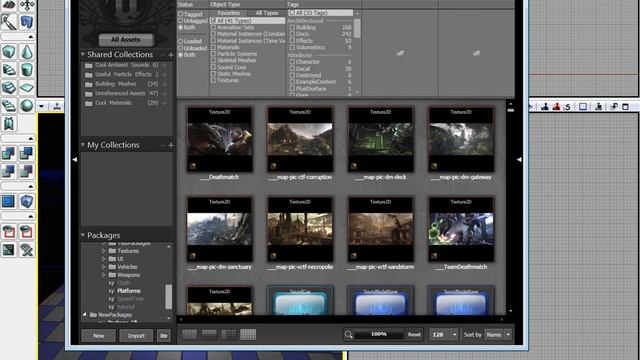Click the S icon in viewport toolbar

tap(567, 107)
